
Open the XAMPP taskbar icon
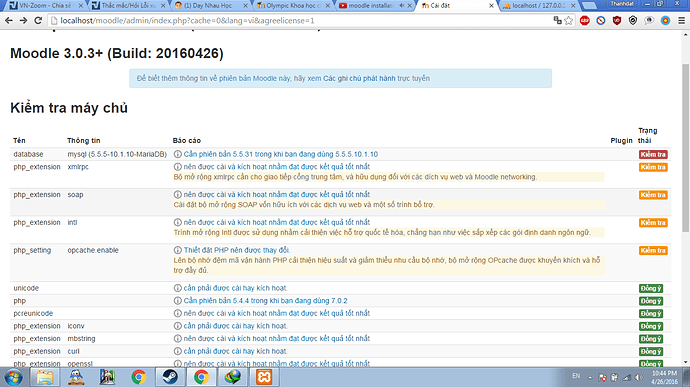coord(264,377)
